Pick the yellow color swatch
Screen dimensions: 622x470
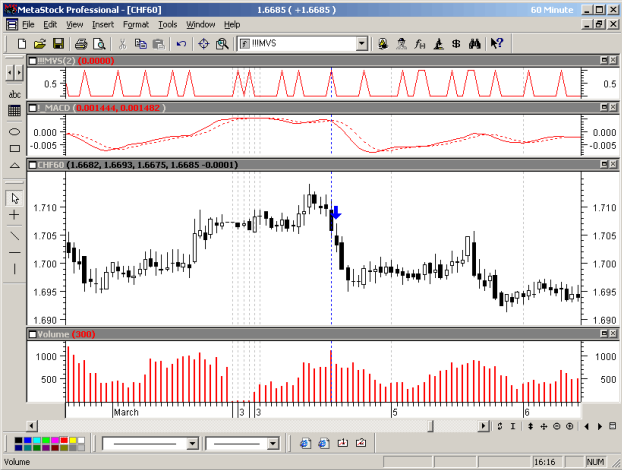tap(73, 440)
